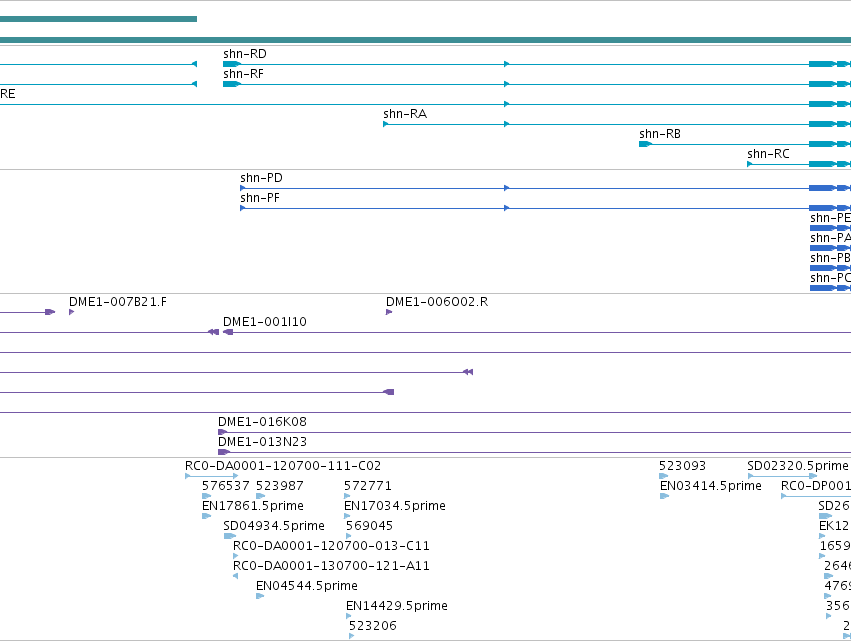Screen dimensions: 851x641
Task: Select the shn-PD protein label
Action: click(x=261, y=178)
